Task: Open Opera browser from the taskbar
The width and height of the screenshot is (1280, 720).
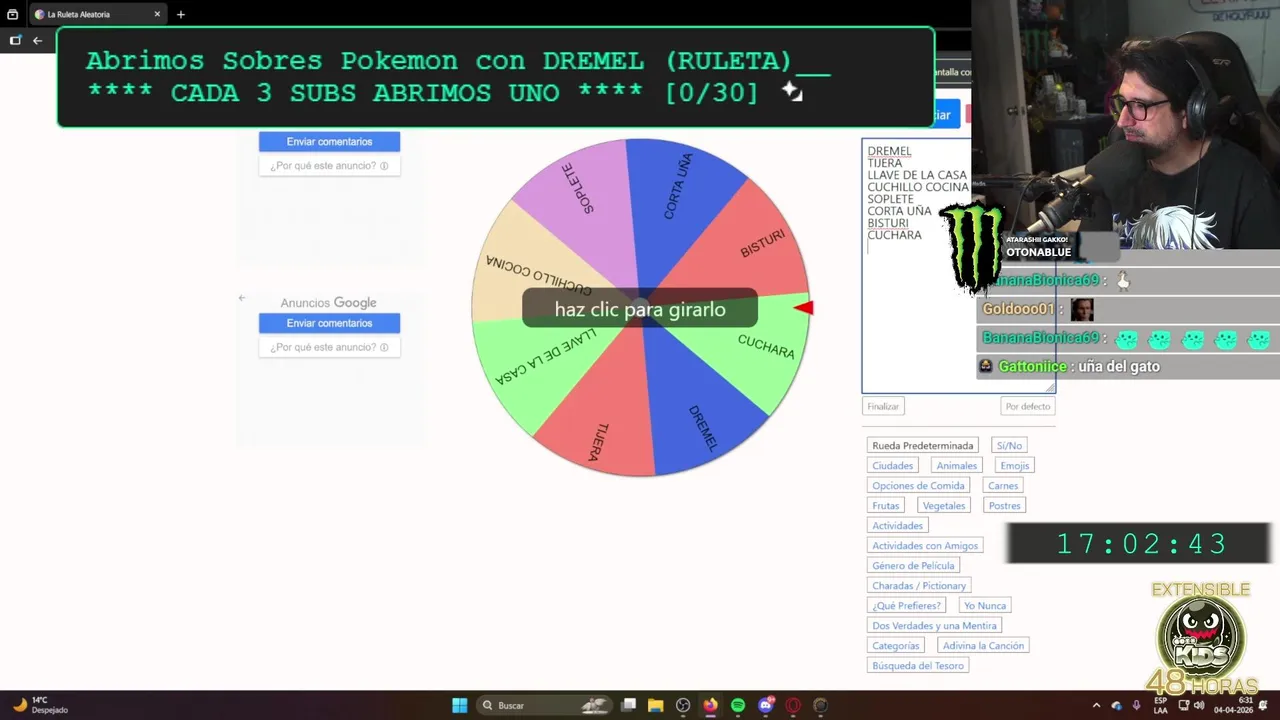Action: pos(793,705)
